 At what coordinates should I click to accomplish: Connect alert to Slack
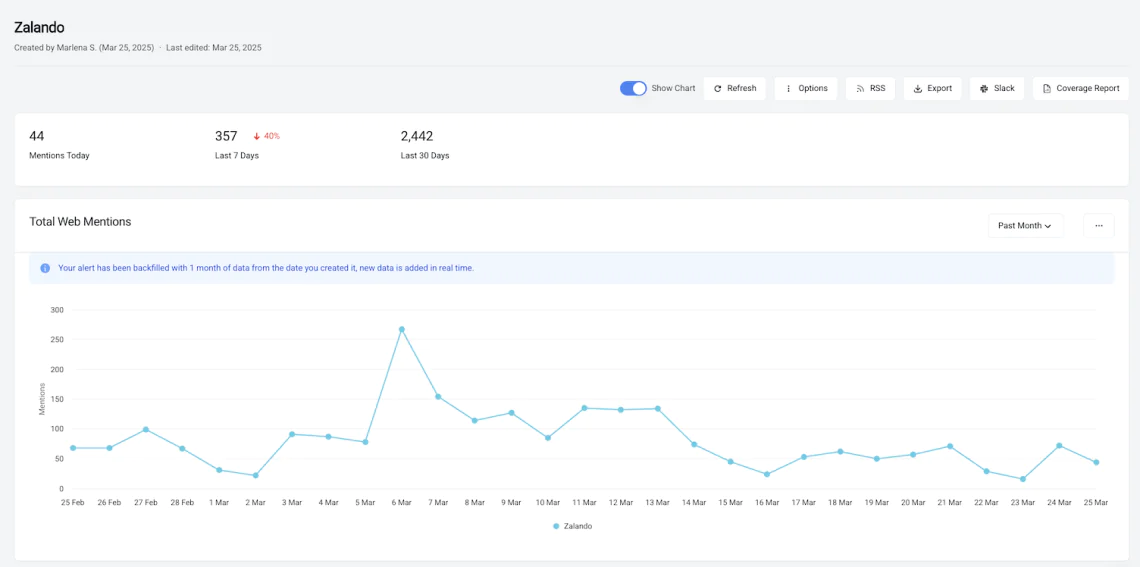tap(997, 89)
